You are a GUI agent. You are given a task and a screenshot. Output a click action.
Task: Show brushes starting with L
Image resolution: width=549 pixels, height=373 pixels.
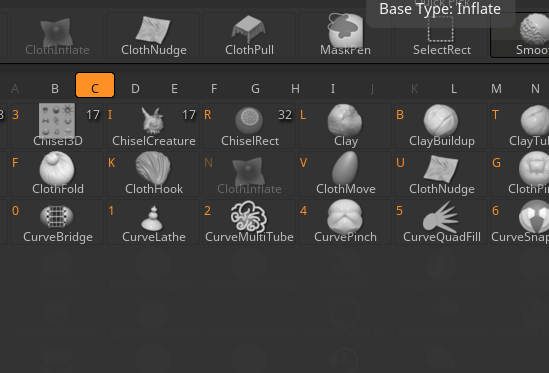click(454, 89)
